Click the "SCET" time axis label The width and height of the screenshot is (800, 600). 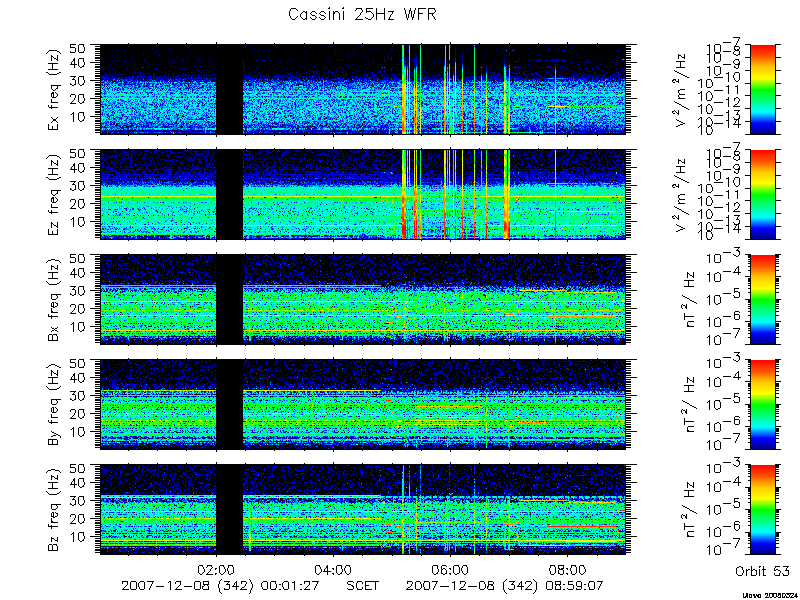[x=362, y=585]
